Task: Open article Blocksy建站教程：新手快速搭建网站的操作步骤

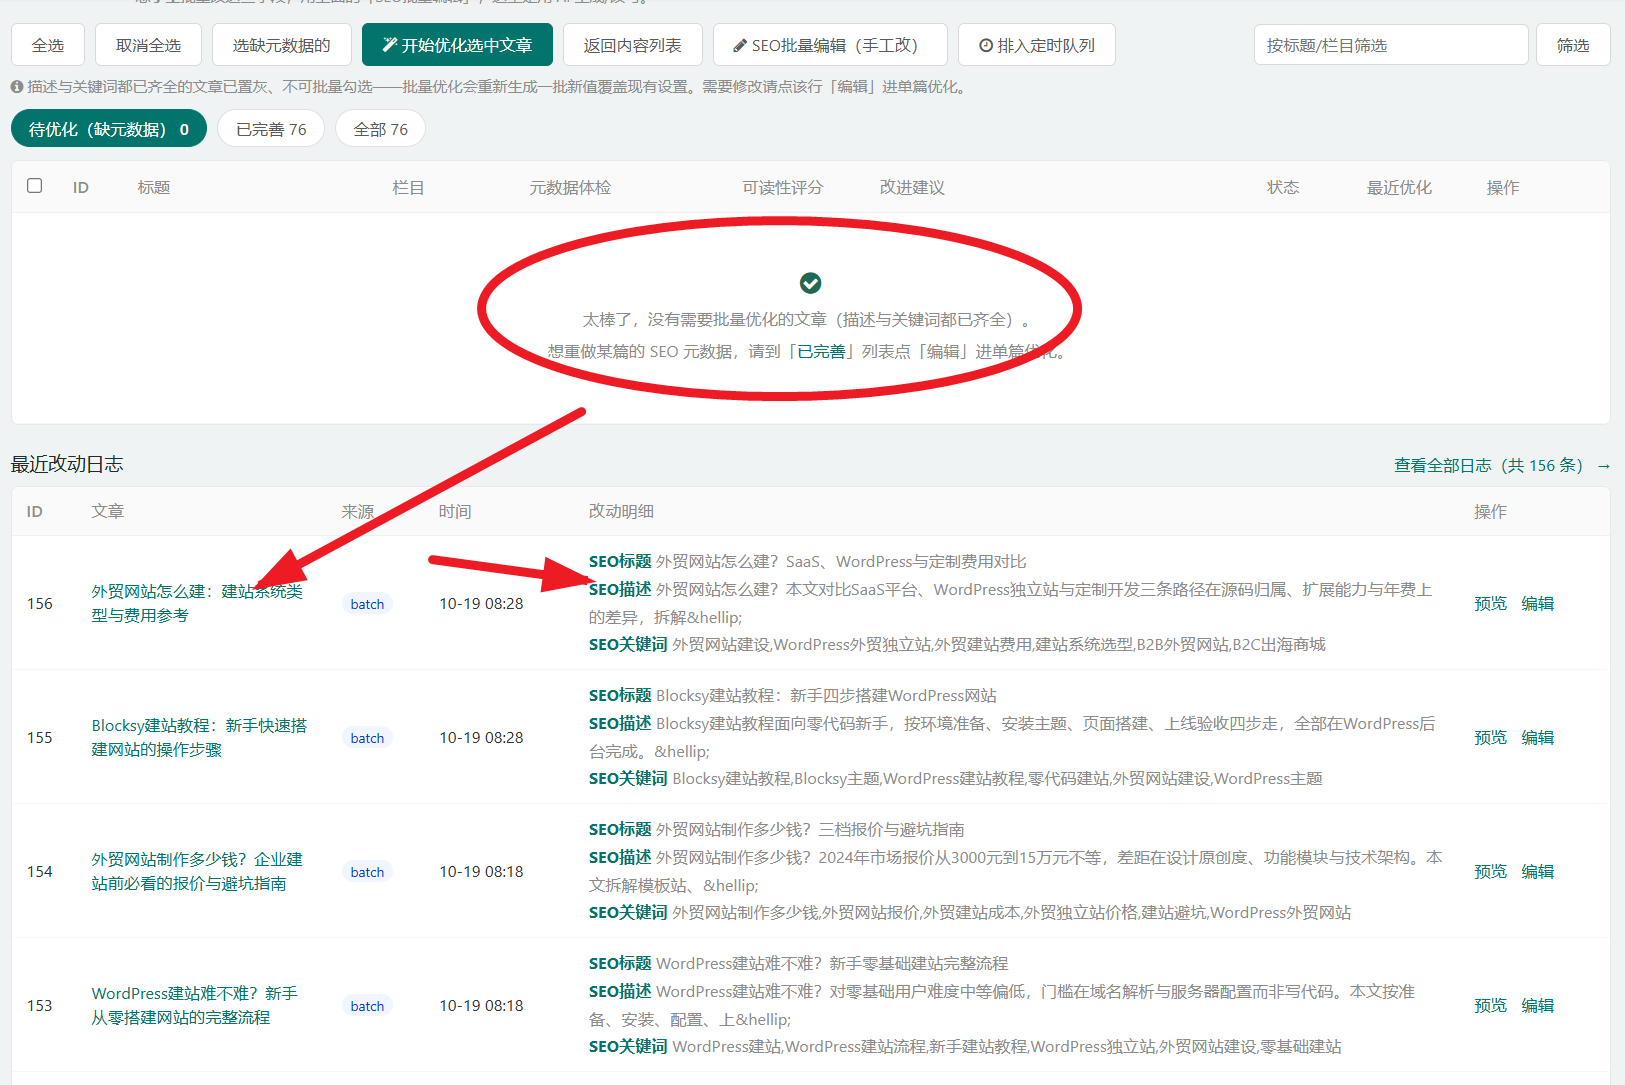Action: [199, 737]
